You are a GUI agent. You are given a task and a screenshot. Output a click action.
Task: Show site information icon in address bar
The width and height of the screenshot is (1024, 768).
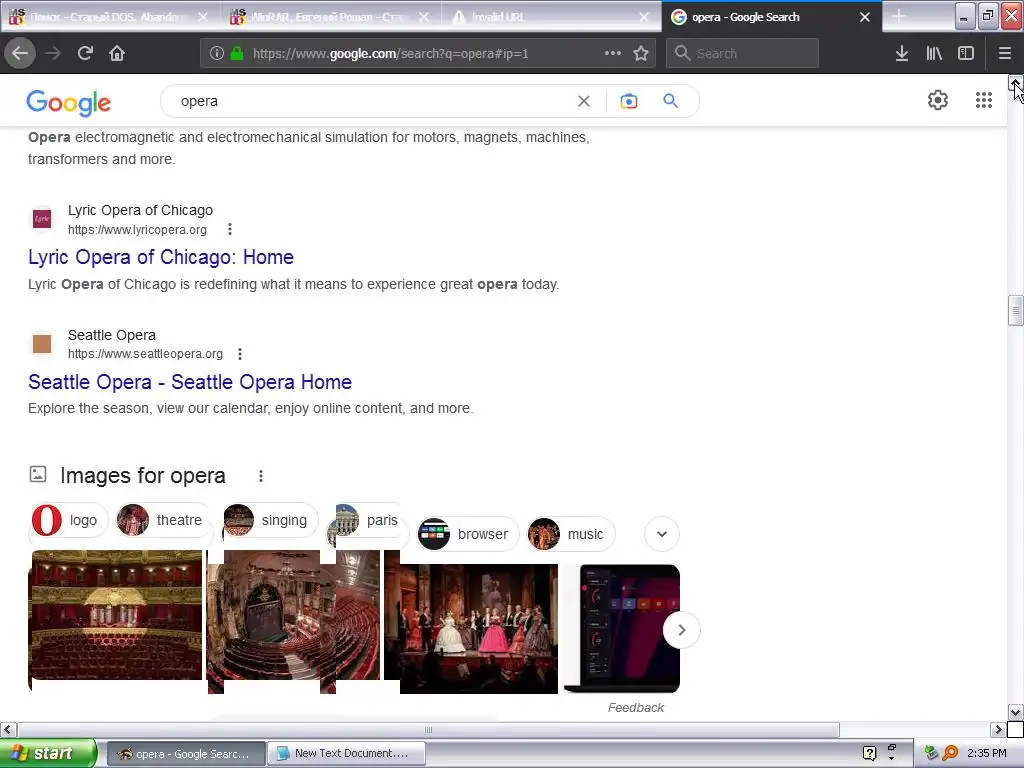(x=217, y=54)
